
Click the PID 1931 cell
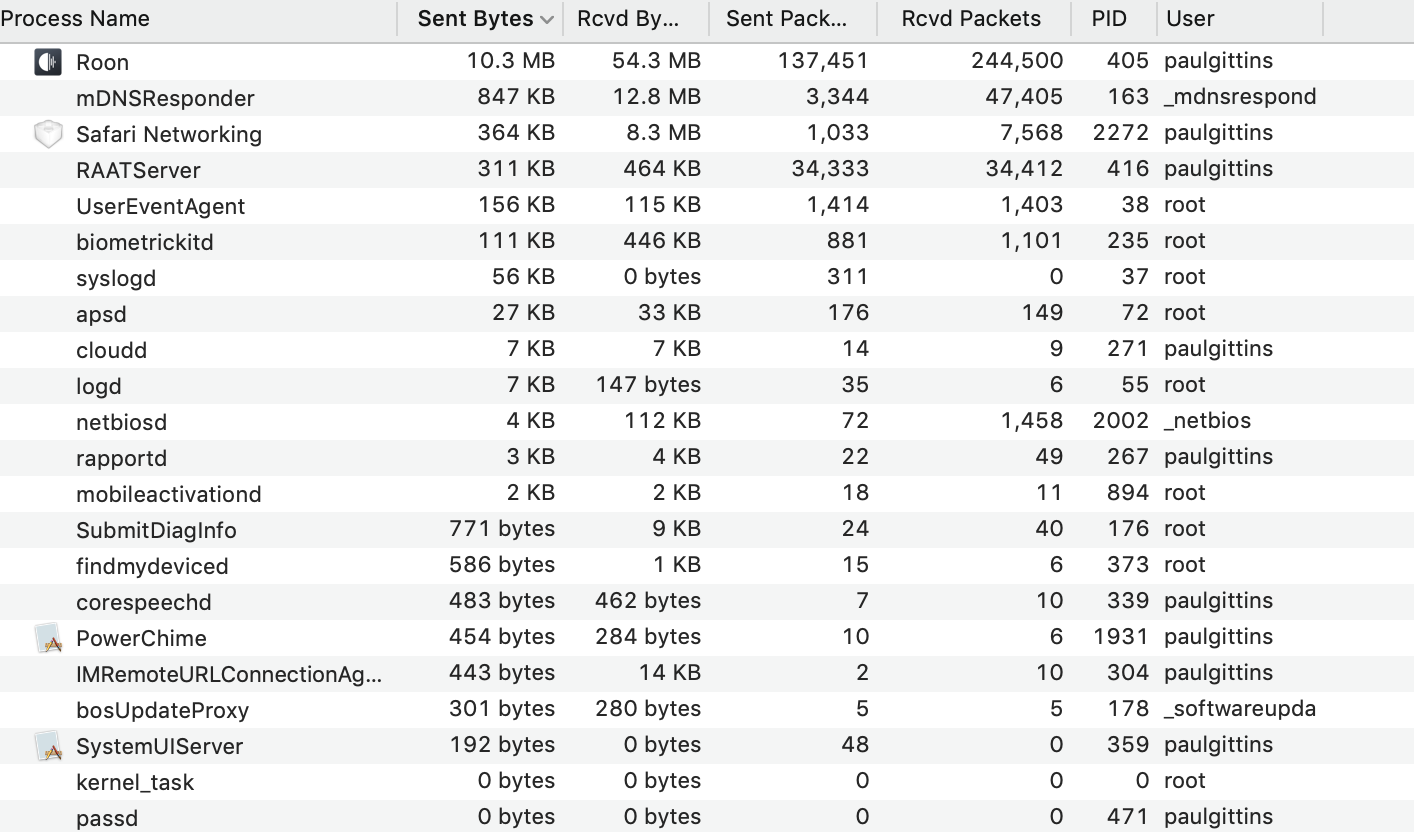1121,636
